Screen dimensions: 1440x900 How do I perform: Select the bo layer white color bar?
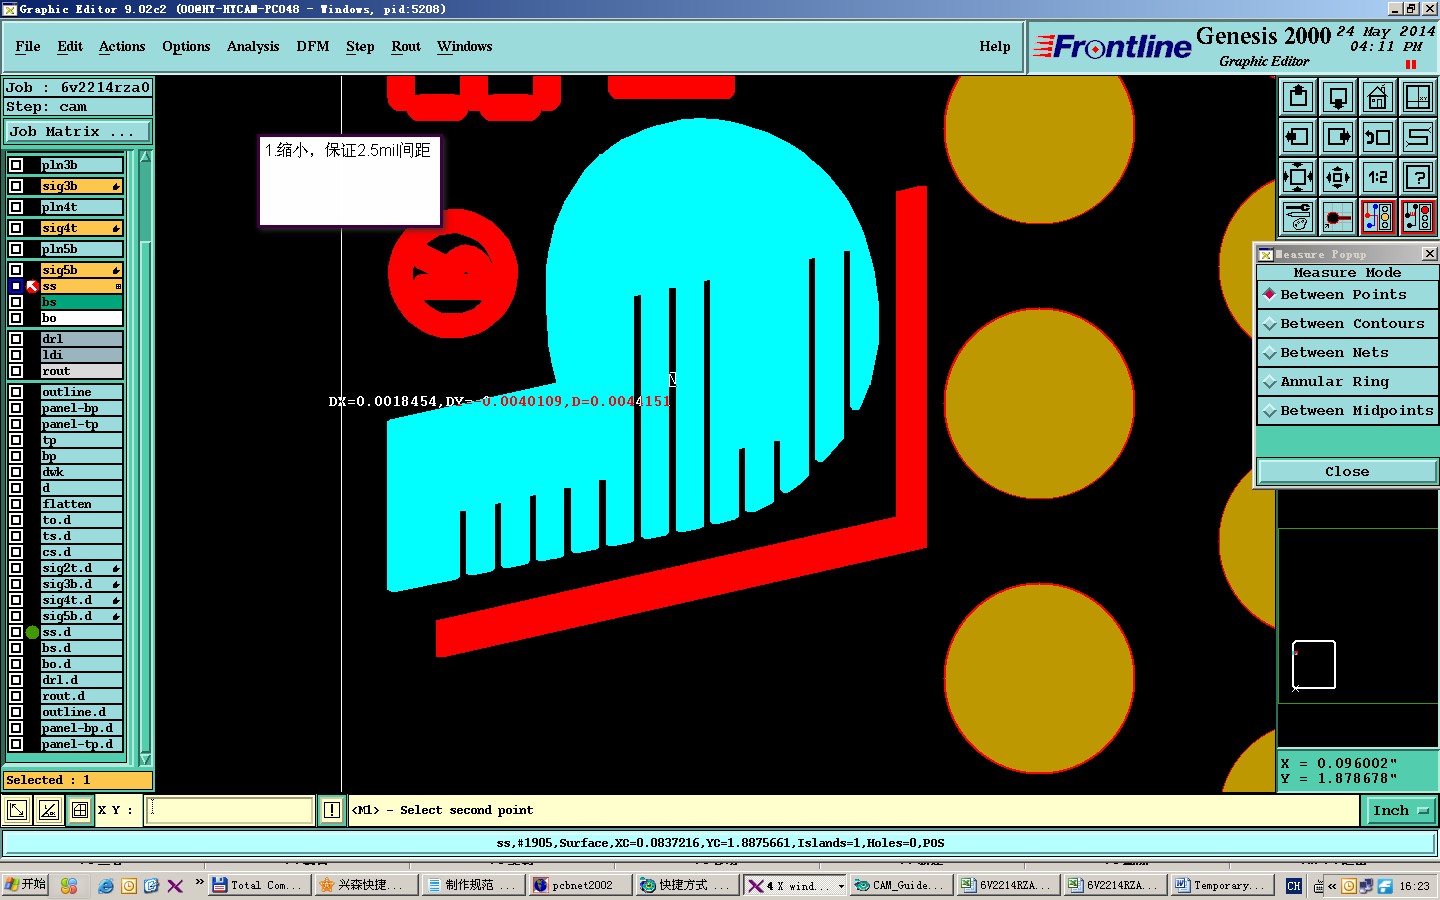tap(81, 318)
